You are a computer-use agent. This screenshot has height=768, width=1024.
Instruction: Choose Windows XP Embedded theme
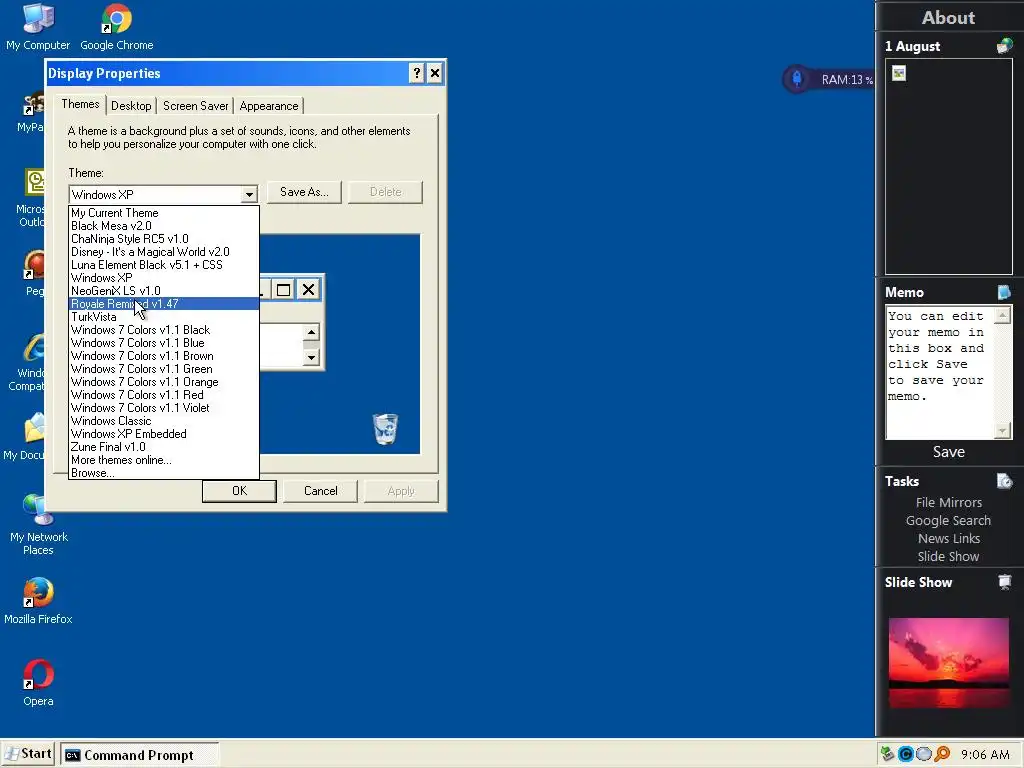[164, 434]
